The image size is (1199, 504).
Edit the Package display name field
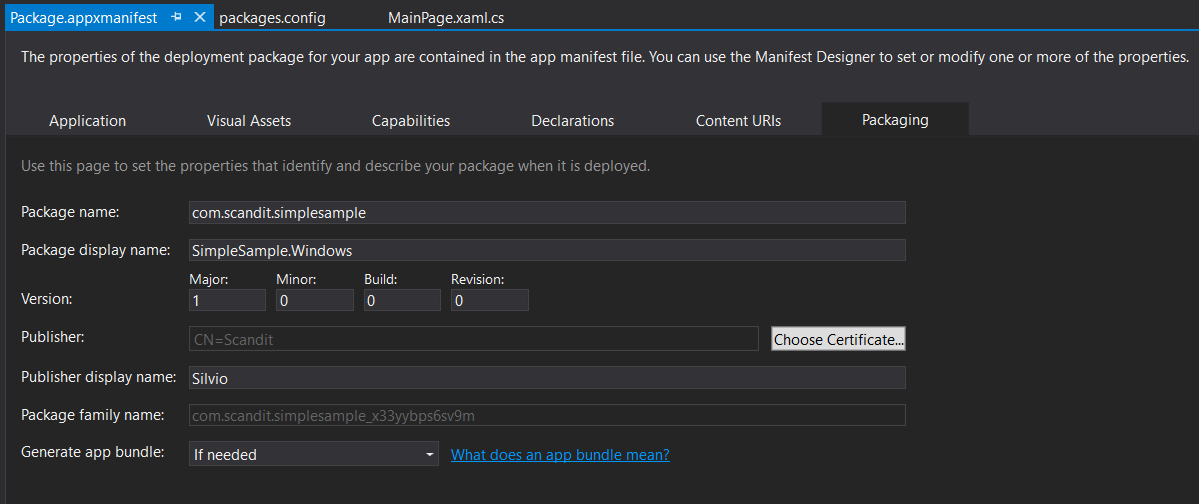click(547, 250)
